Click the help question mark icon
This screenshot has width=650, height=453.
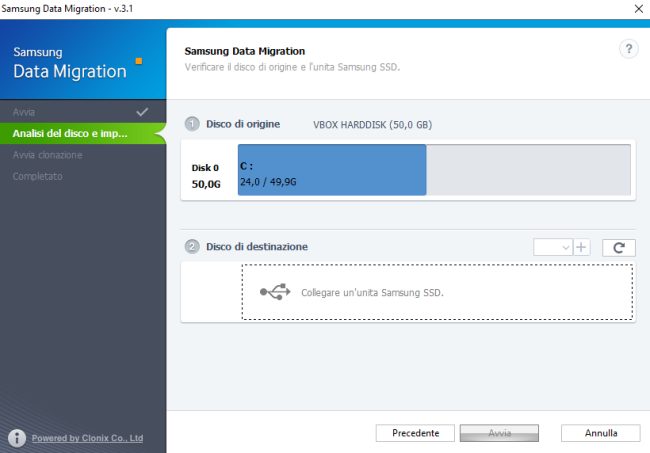[x=629, y=49]
